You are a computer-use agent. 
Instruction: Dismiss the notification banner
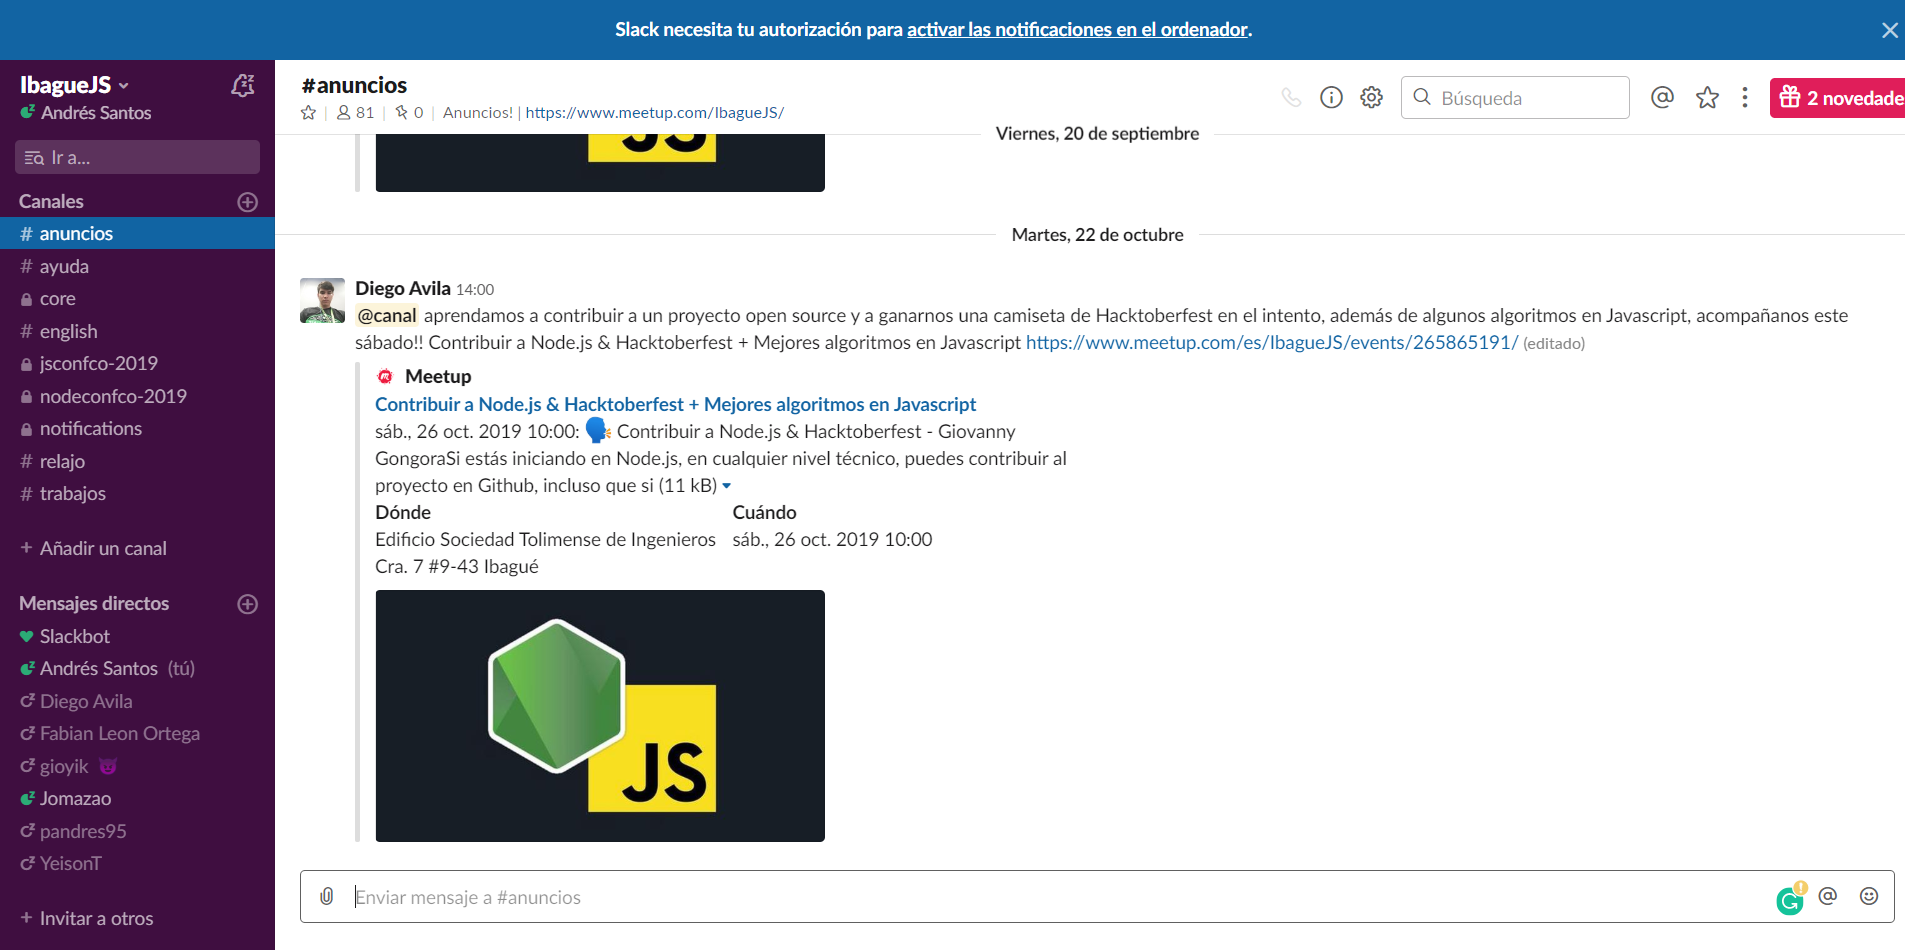click(1889, 30)
